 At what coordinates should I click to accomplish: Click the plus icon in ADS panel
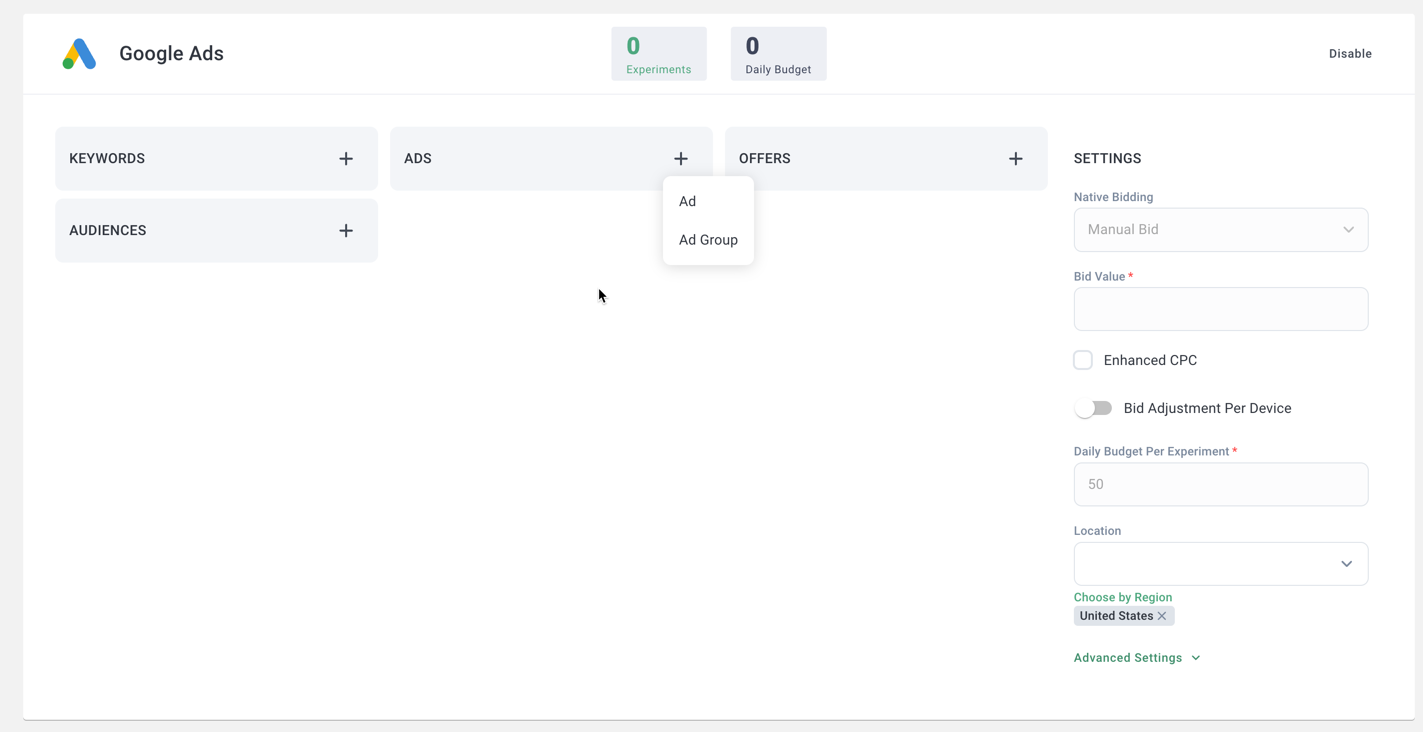pyautogui.click(x=681, y=159)
